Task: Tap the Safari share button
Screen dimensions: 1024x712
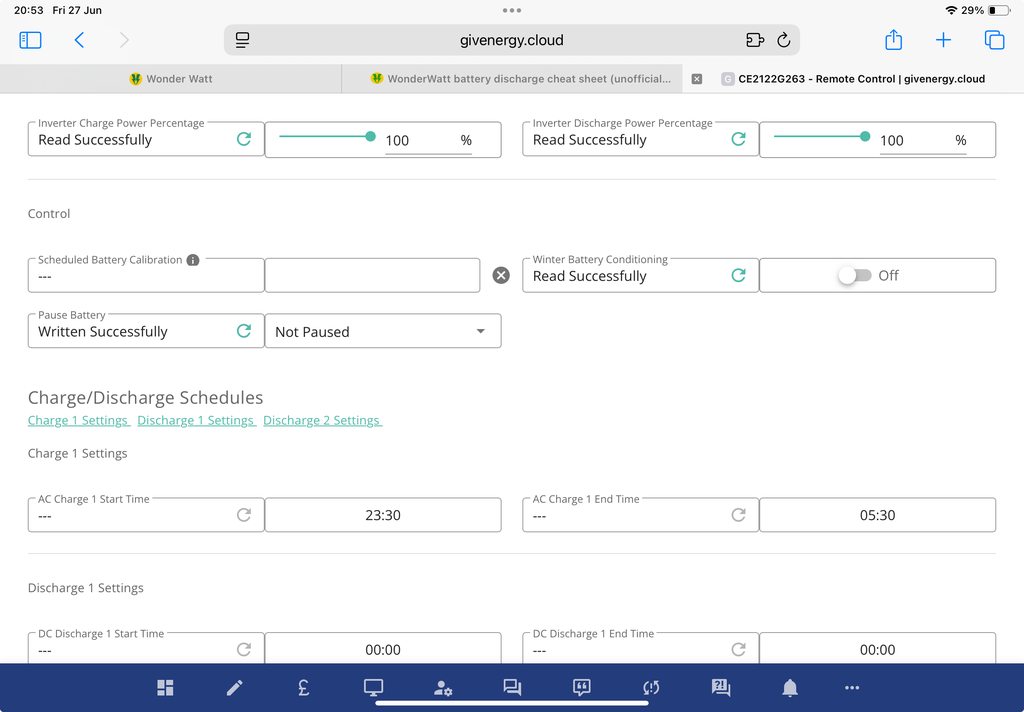Action: 893,40
